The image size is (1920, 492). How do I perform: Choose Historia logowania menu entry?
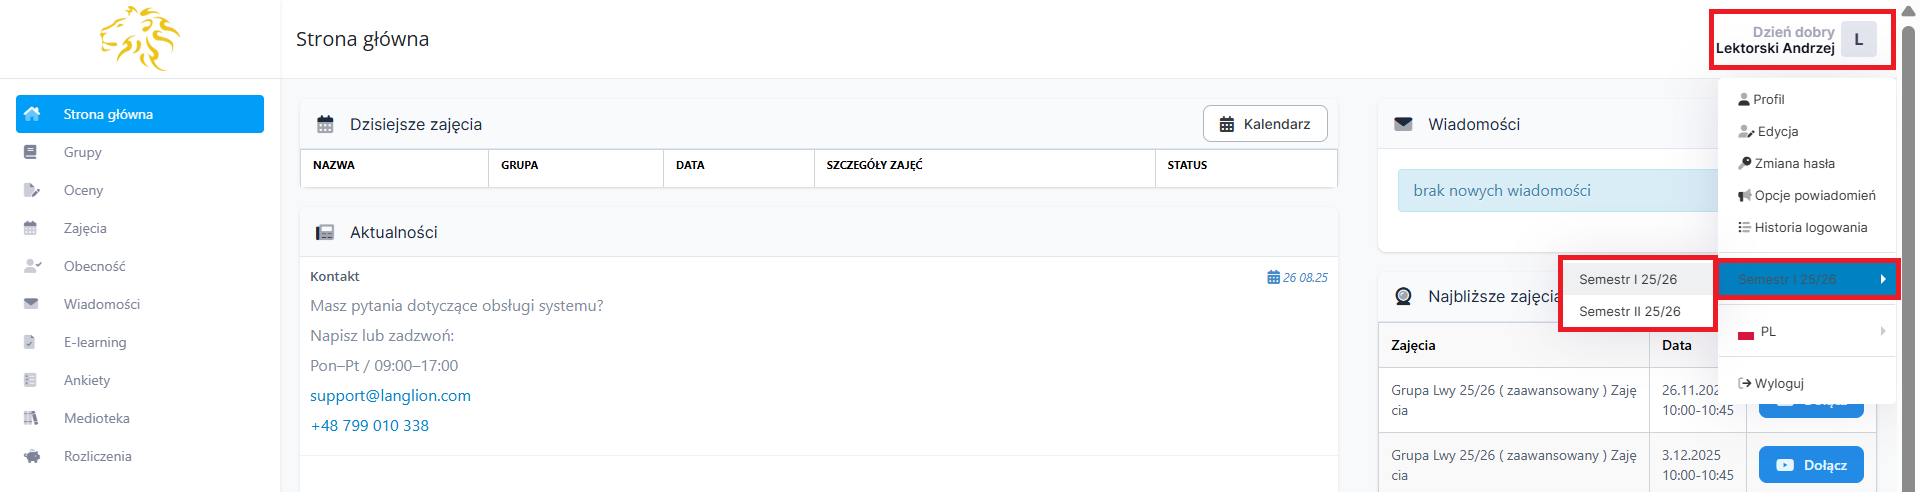click(1810, 227)
